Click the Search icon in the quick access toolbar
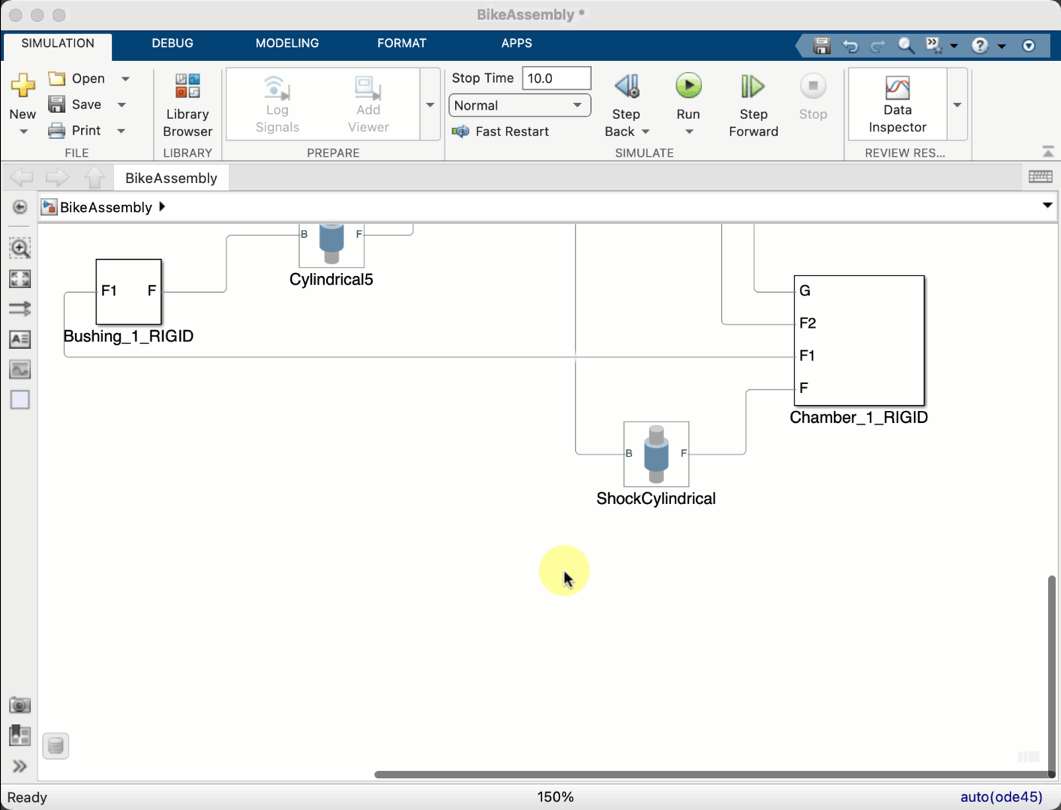Viewport: 1061px width, 810px height. pyautogui.click(x=905, y=45)
